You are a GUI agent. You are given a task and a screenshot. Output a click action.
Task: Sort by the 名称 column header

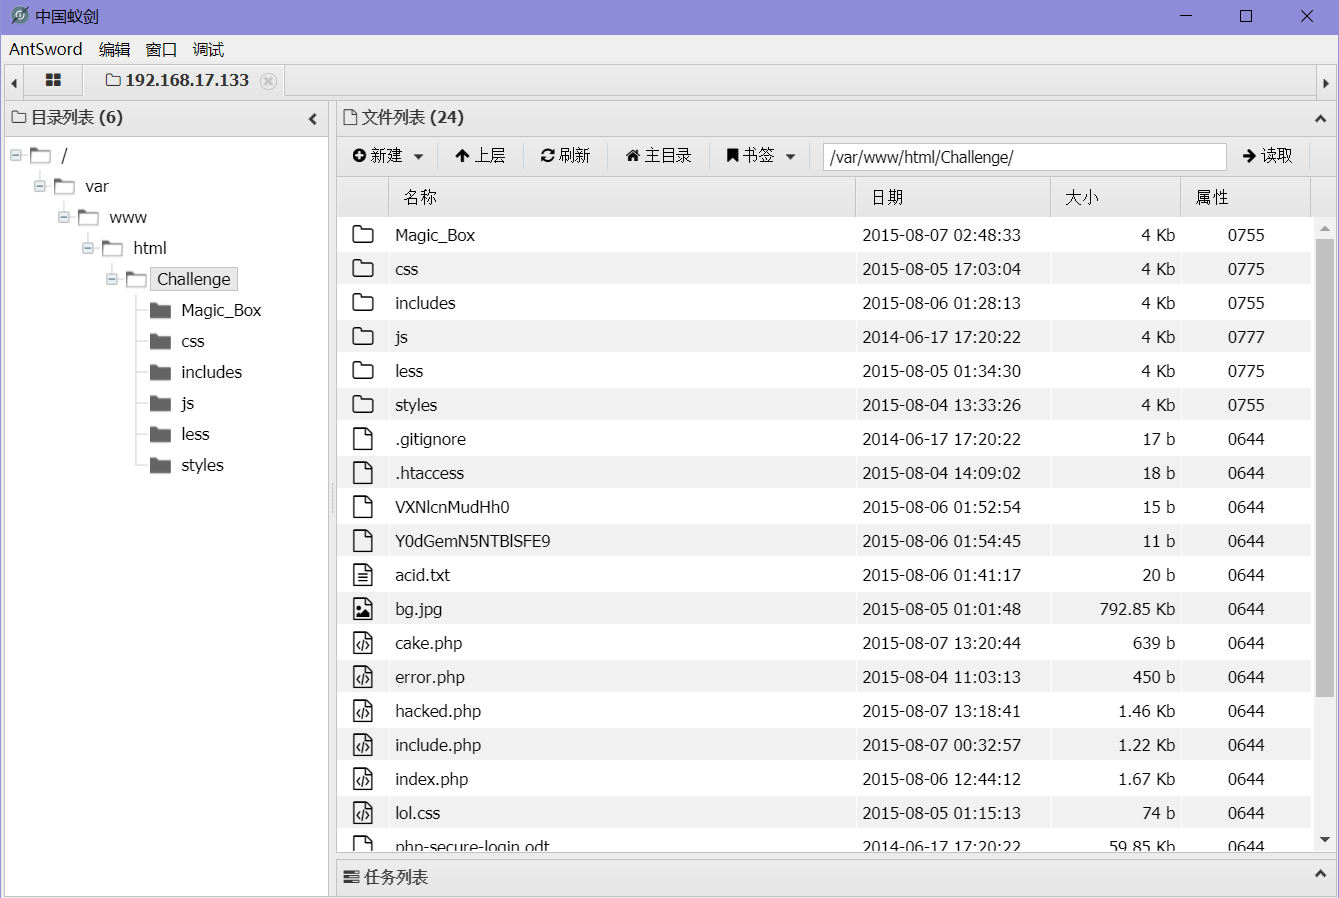coord(622,197)
